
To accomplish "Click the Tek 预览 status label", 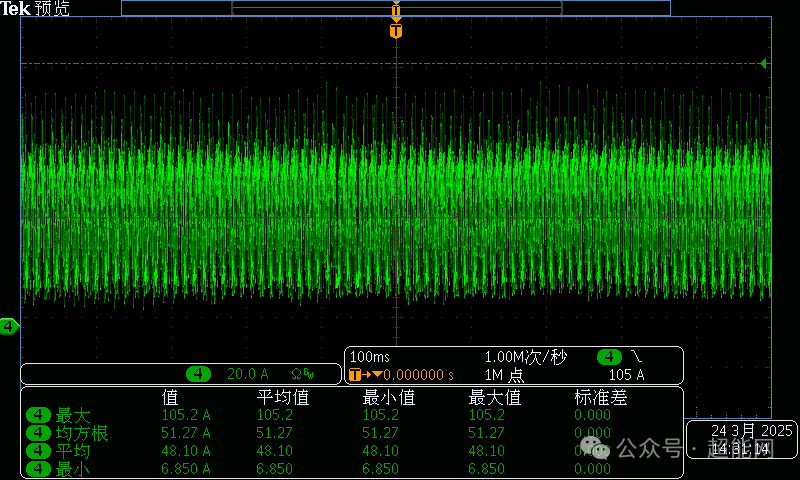I will [x=35, y=9].
